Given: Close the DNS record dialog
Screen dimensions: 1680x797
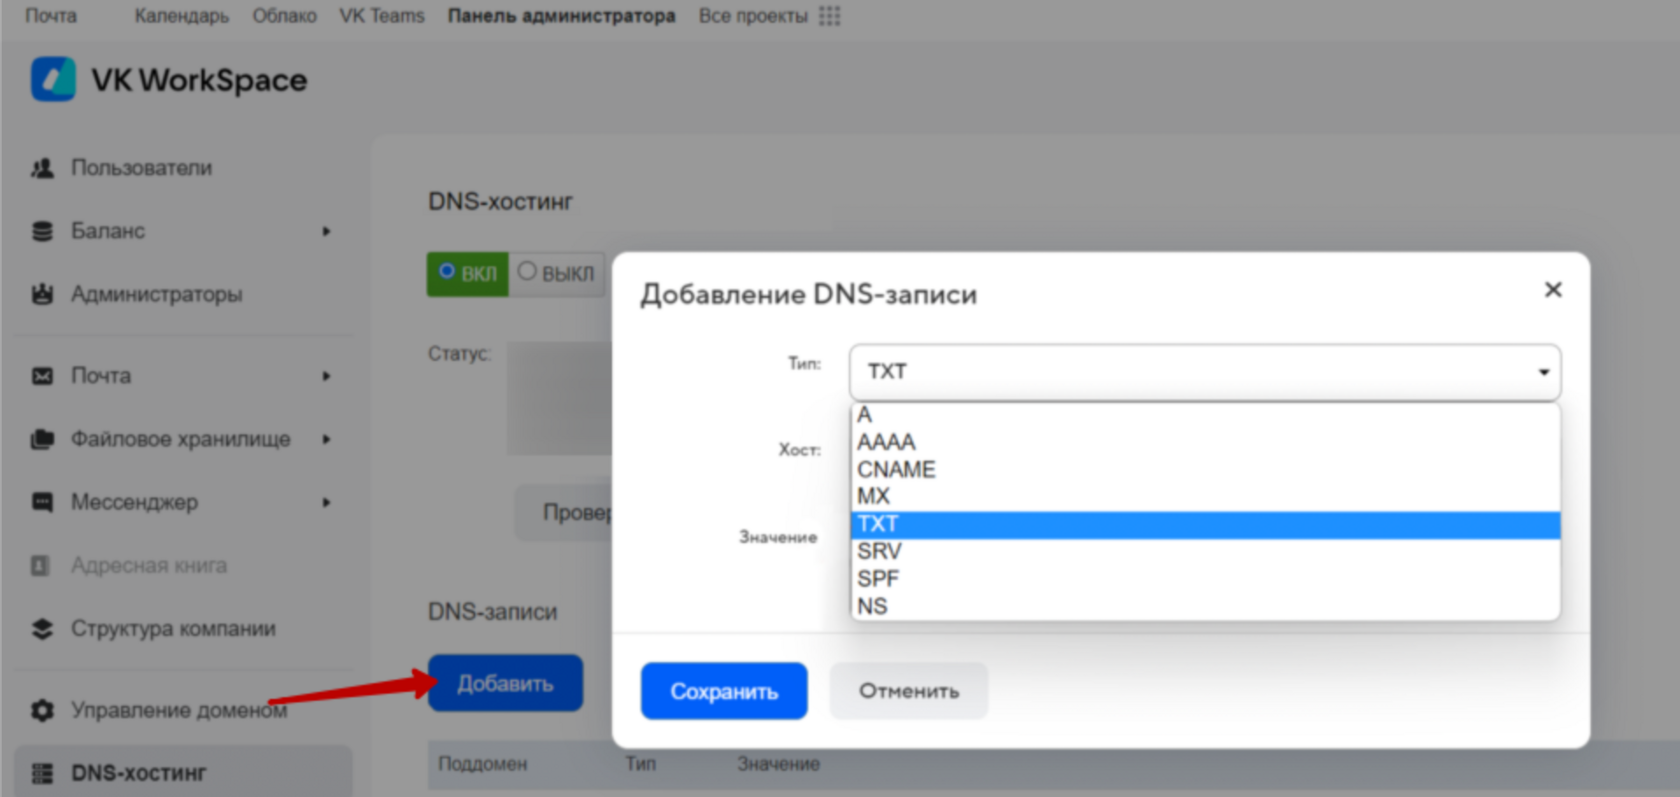Looking at the screenshot, I should click(x=1552, y=289).
